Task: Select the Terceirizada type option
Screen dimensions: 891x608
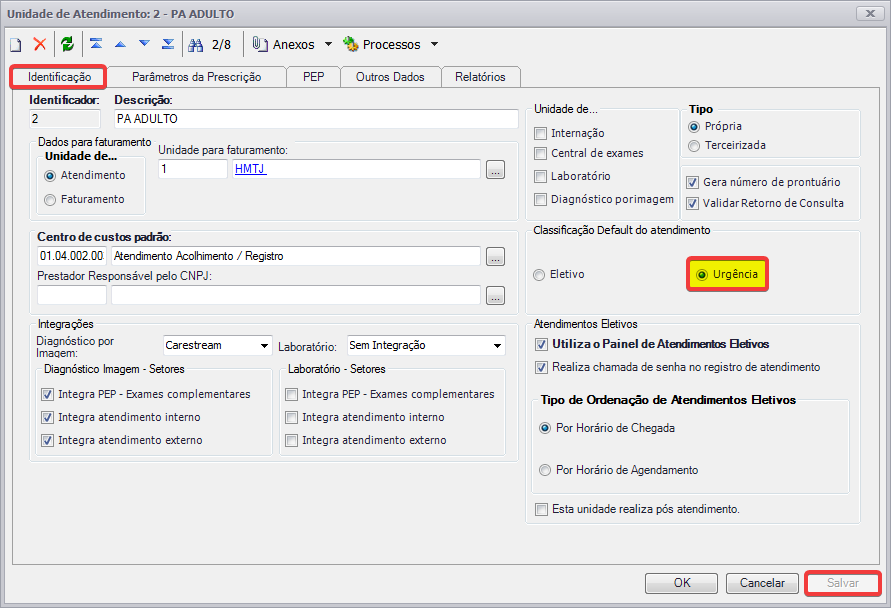Action: [694, 146]
